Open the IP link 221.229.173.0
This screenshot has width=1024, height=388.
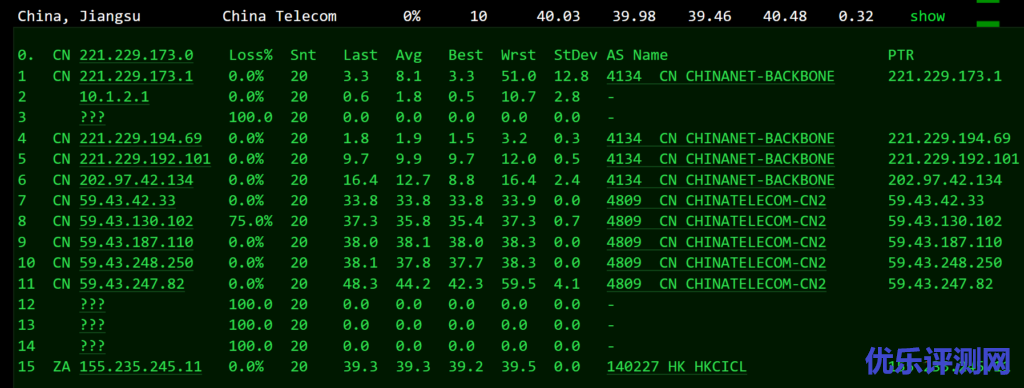pos(136,56)
